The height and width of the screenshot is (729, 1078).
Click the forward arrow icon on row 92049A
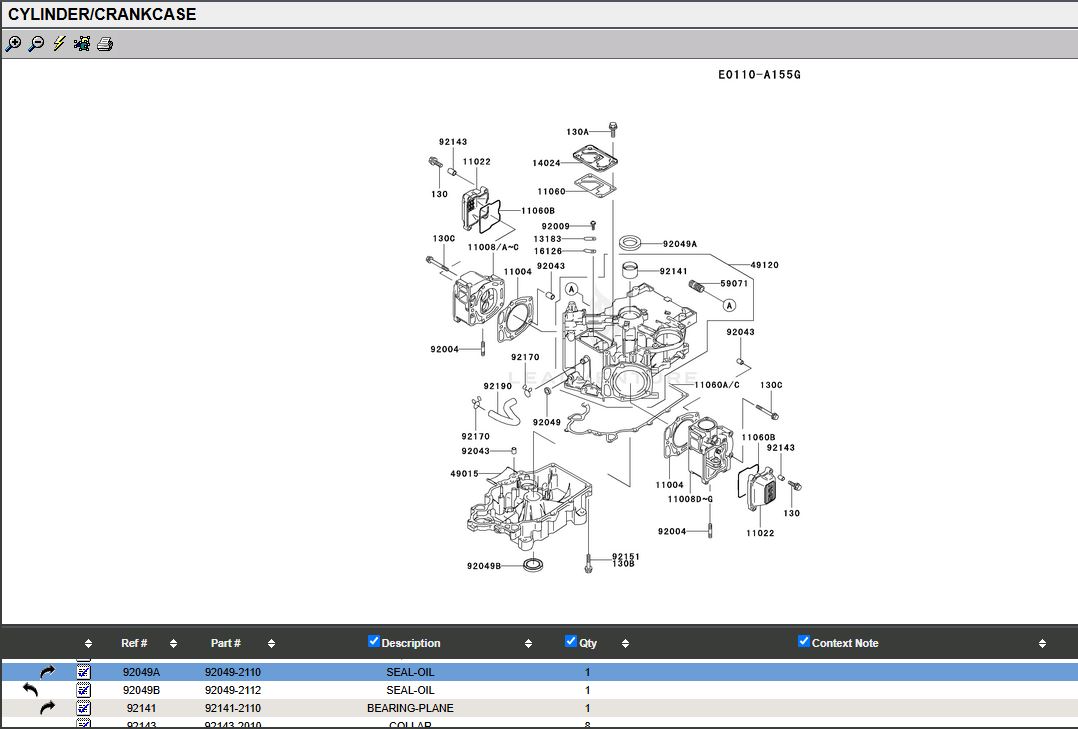click(x=47, y=672)
